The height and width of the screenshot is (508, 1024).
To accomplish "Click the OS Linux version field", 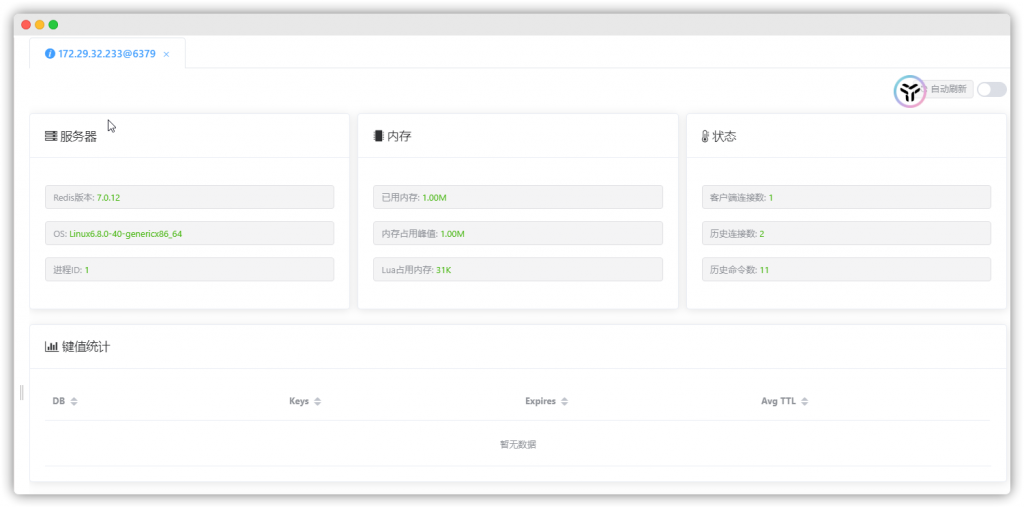I will pyautogui.click(x=189, y=233).
